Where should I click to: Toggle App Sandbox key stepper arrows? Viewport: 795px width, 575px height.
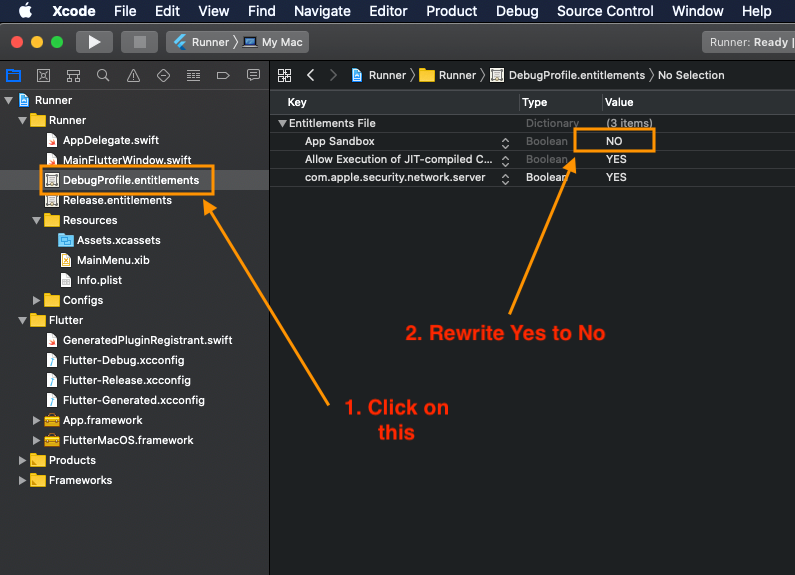click(505, 143)
